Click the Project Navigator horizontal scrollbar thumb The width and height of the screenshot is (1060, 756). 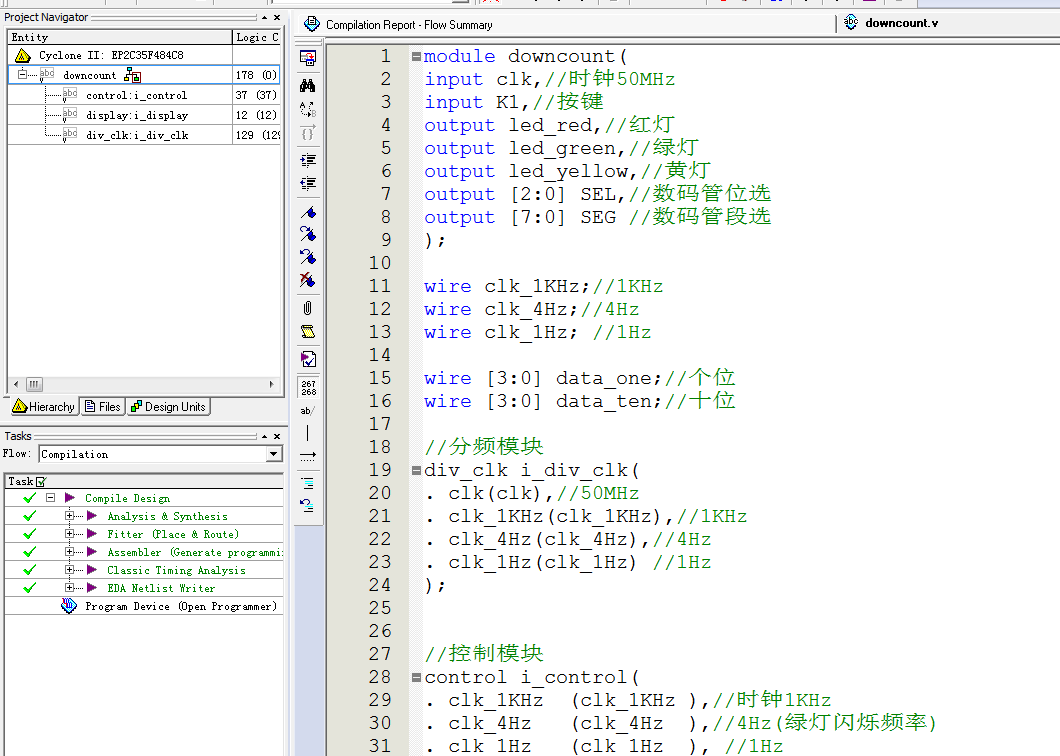(x=34, y=384)
